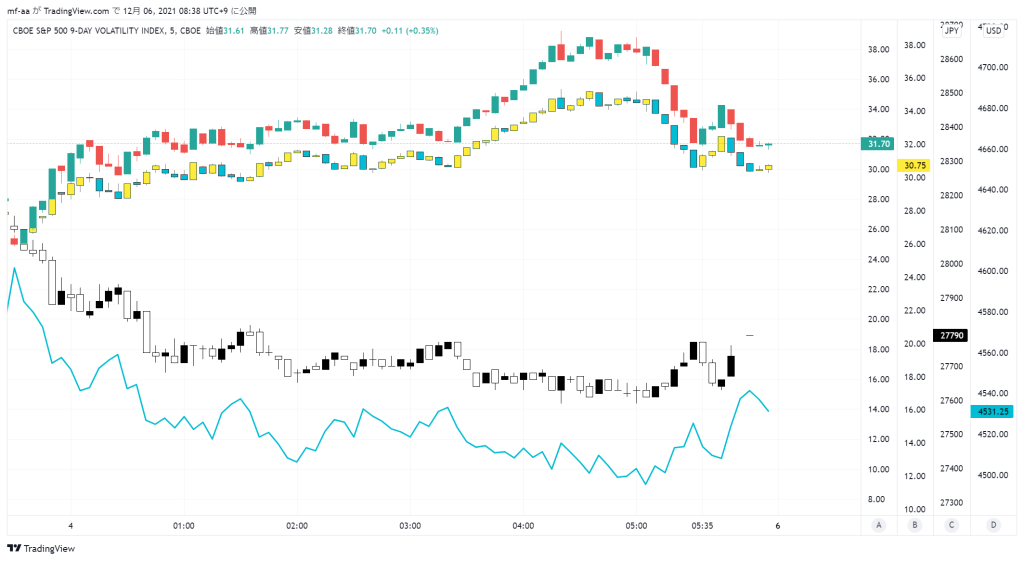Viewport: 1024px width, 561px height.
Task: Open the JPY currency selector on price scale
Action: coord(952,31)
